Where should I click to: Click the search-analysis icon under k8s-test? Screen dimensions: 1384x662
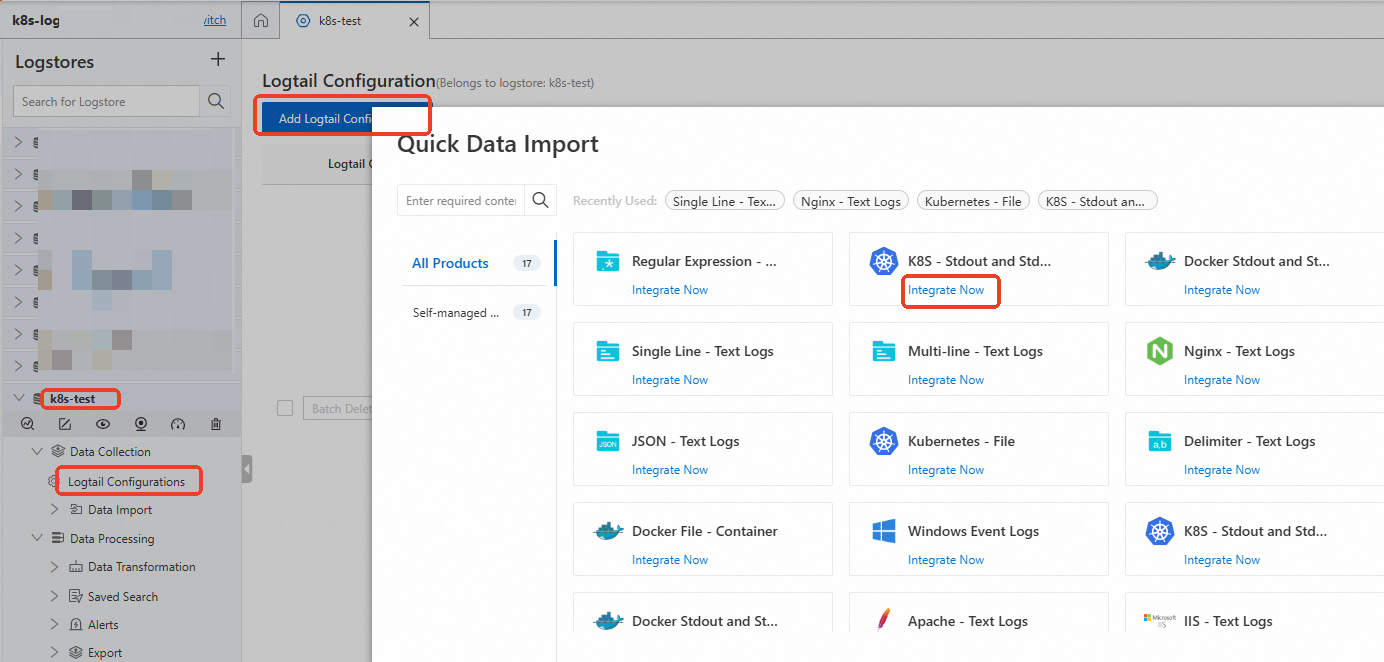pos(27,424)
